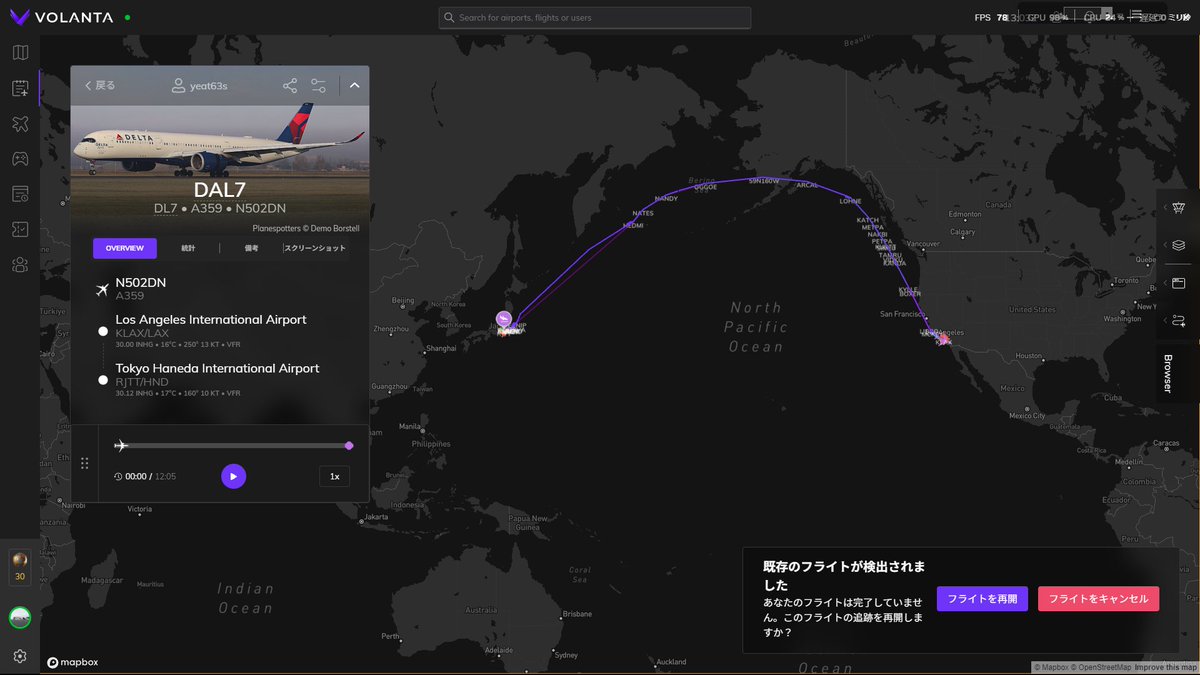Click the user icon beside yeat63s
The image size is (1200, 675).
click(x=178, y=86)
